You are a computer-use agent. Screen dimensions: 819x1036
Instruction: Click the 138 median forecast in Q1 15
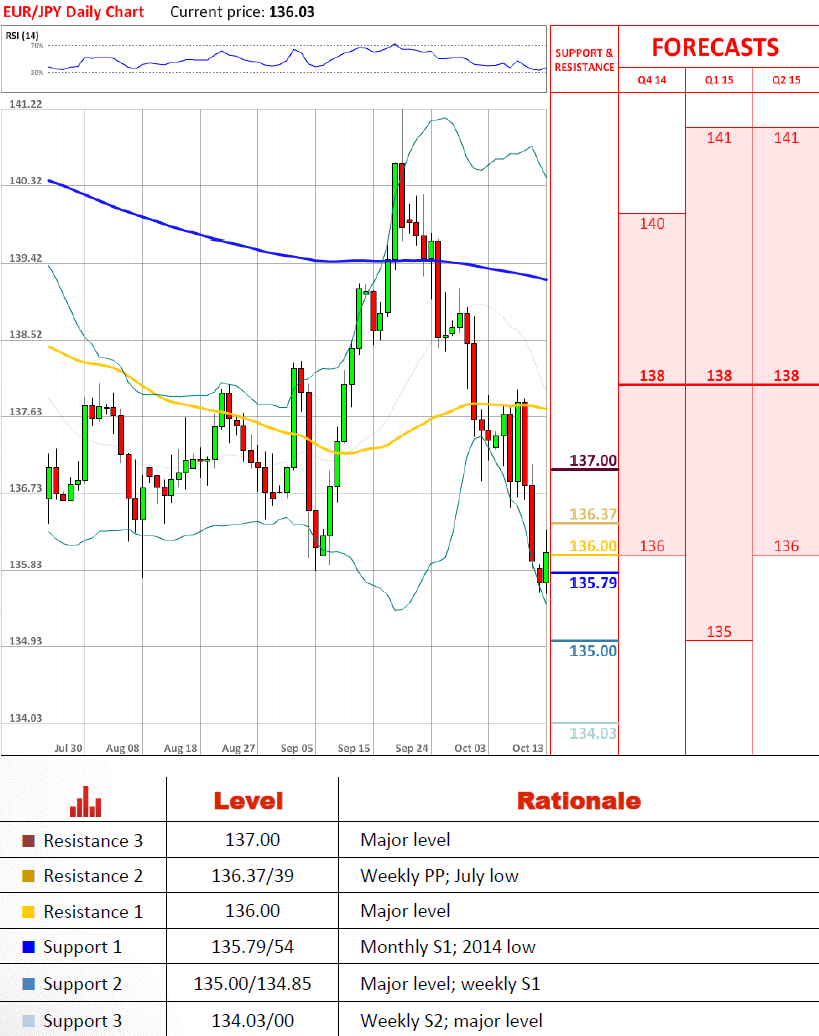[x=719, y=376]
